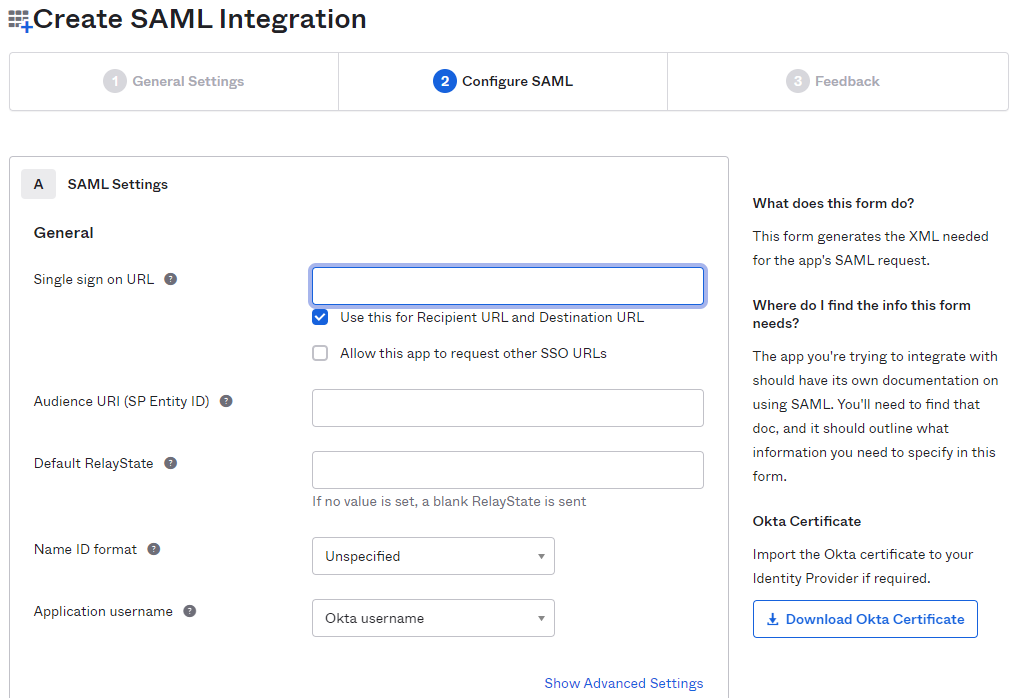Focus the Audience URI input field
1018x698 pixels.
[508, 408]
